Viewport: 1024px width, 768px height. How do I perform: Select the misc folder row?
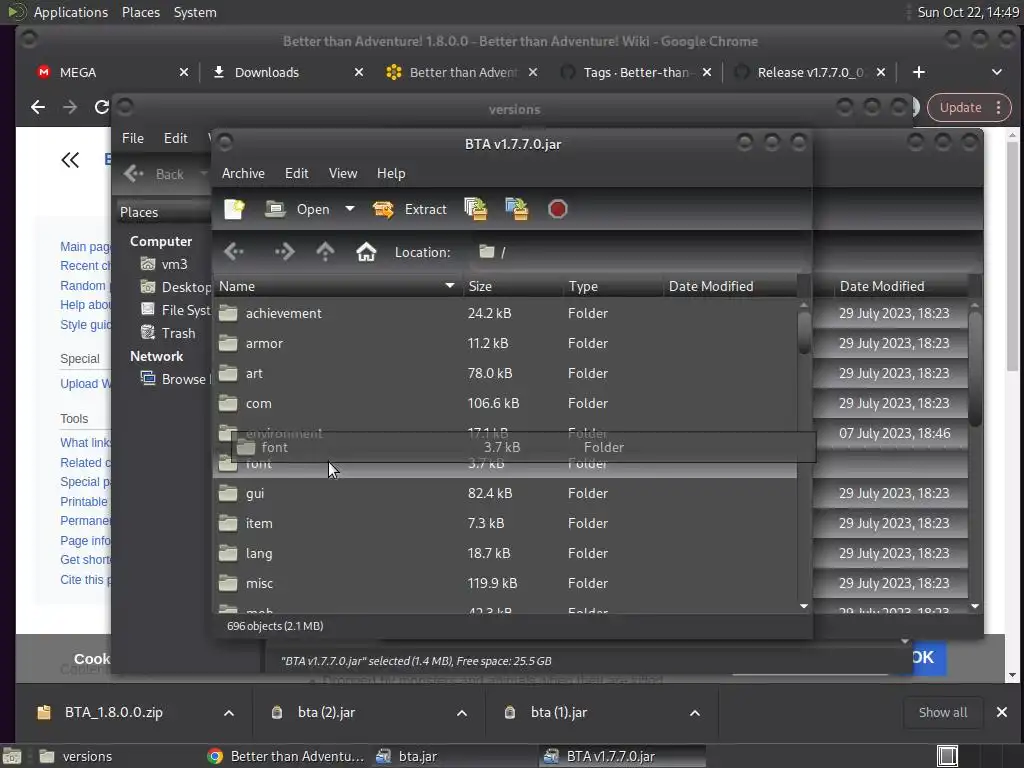point(505,583)
